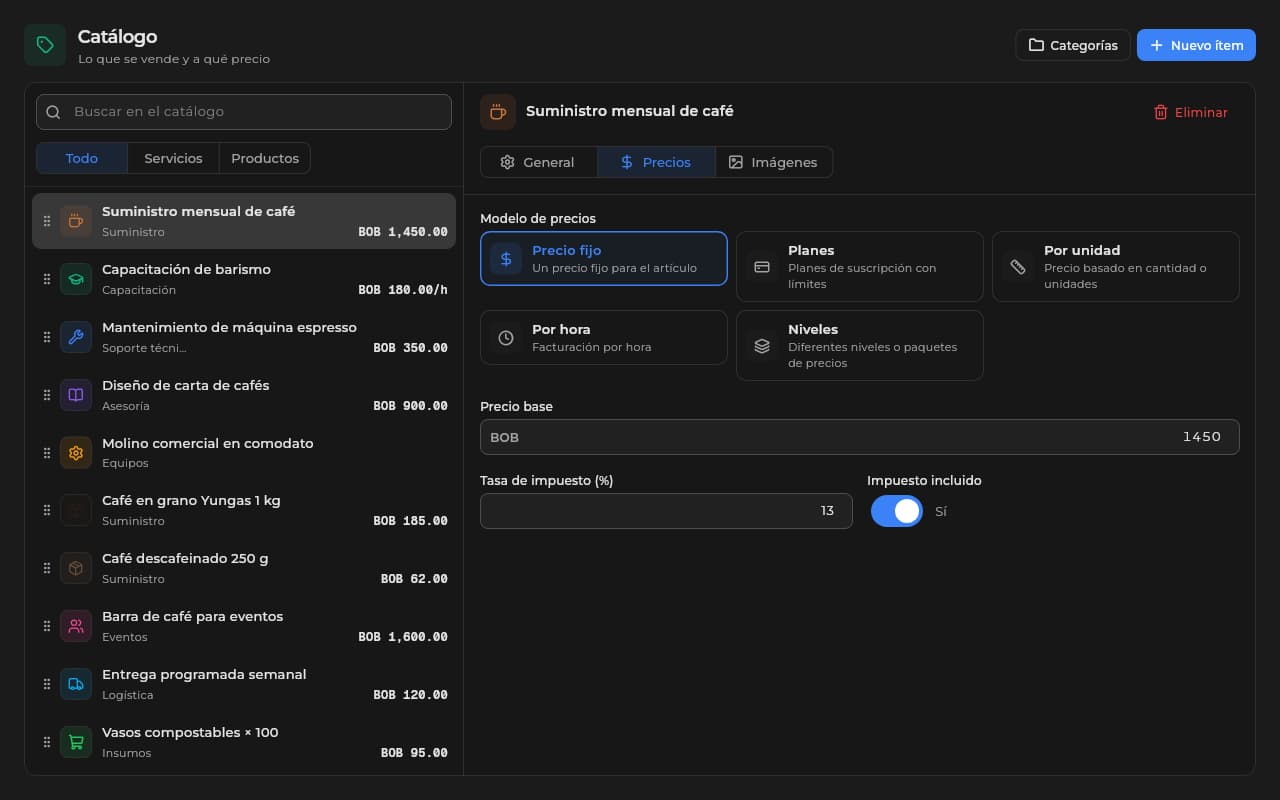This screenshot has width=1280, height=800.
Task: Click the BOB 180.00/h price
Action: point(403,290)
